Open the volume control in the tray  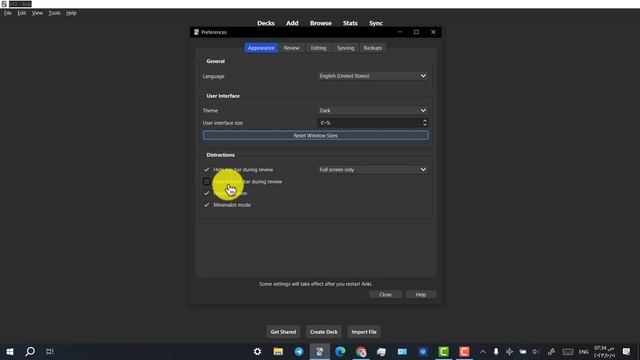pos(536,351)
